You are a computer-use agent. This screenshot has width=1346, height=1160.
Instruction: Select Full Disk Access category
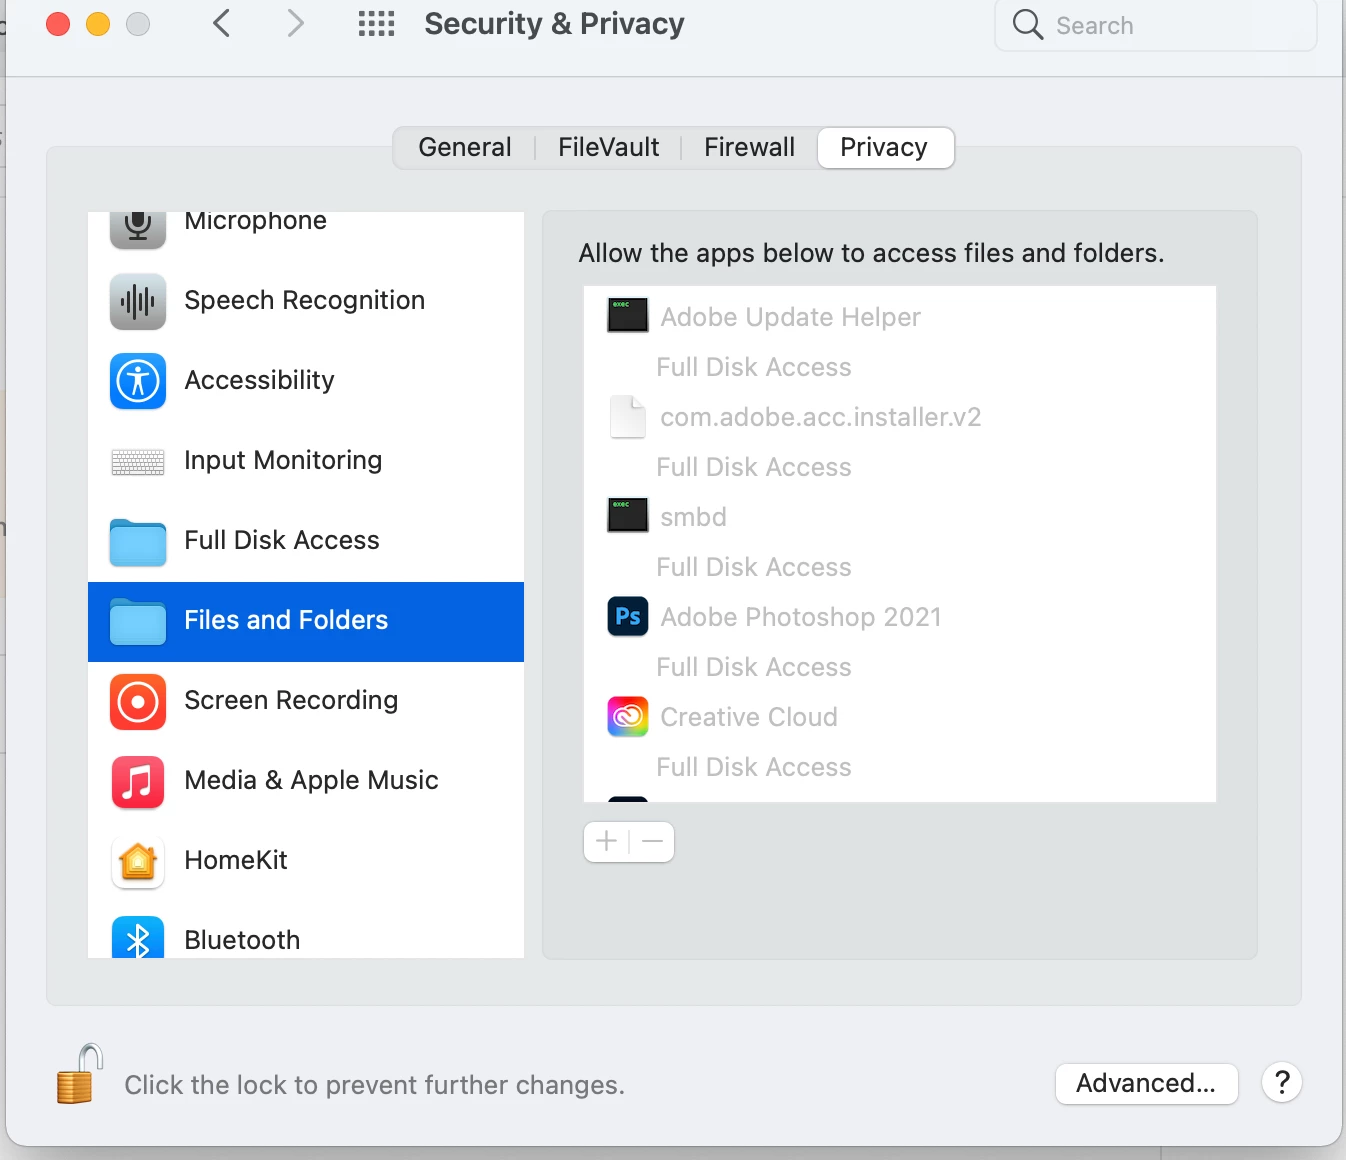click(306, 541)
